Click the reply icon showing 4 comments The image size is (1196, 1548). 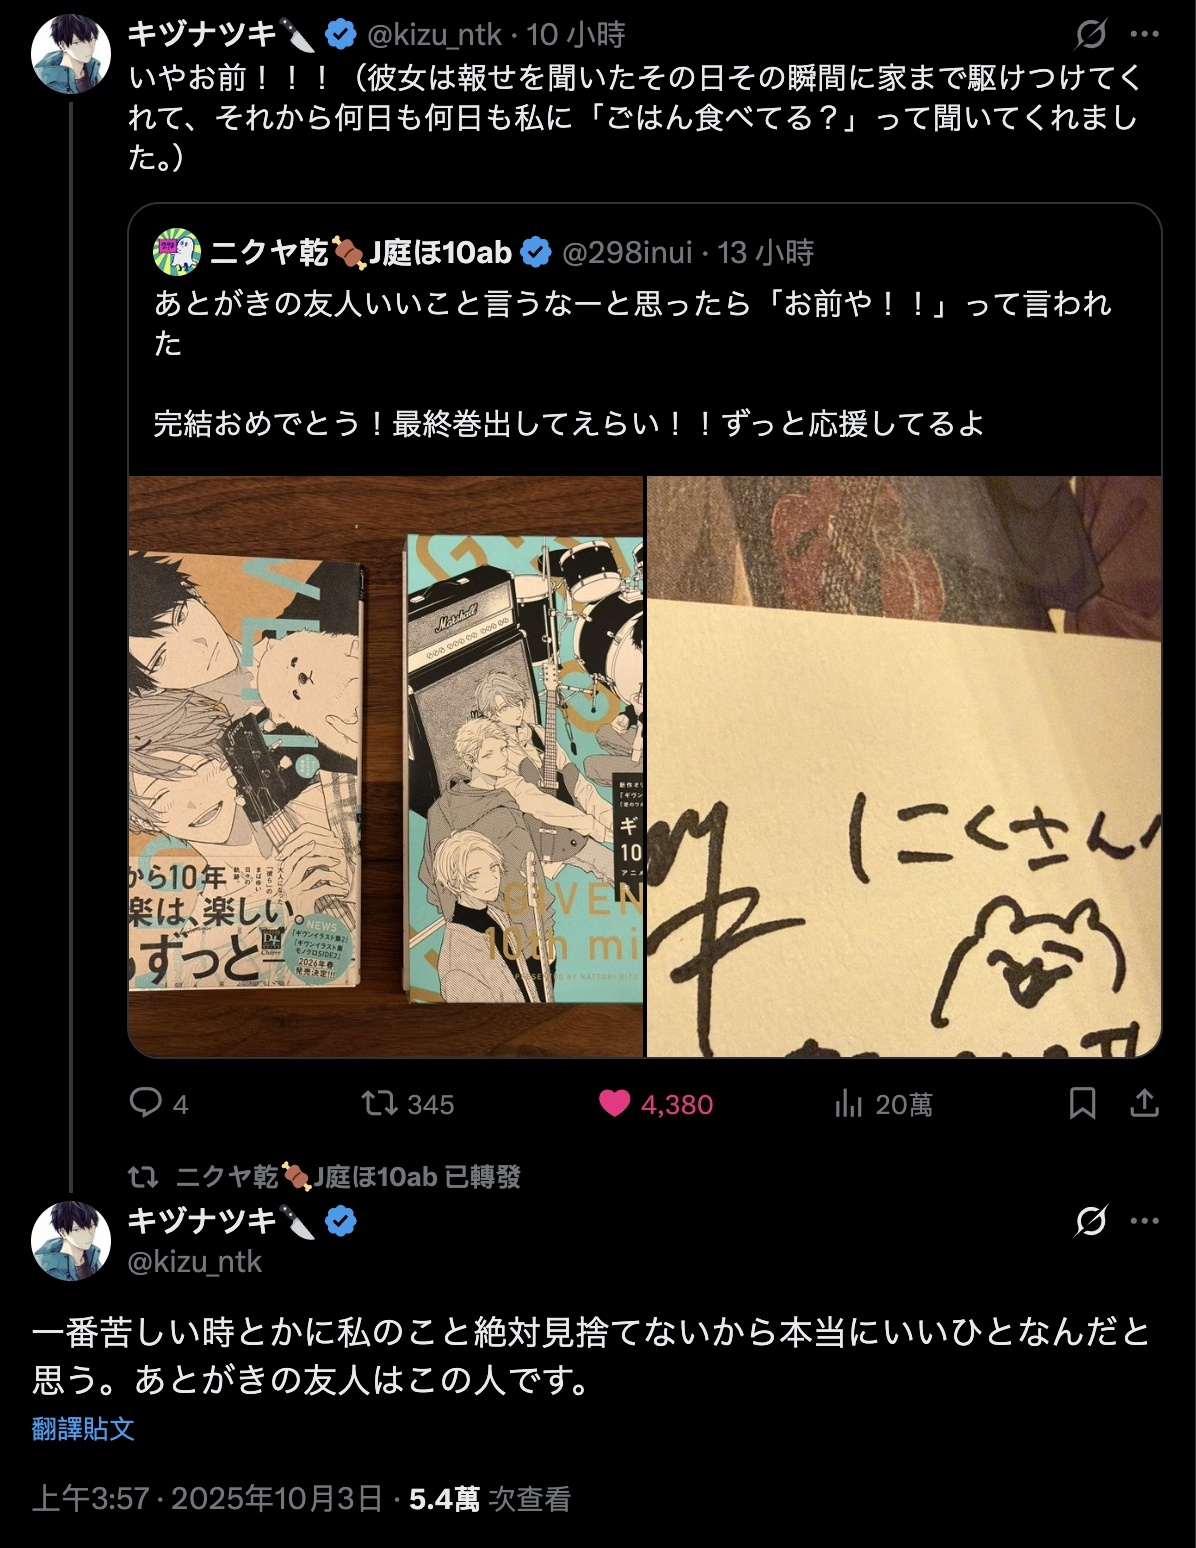146,1103
